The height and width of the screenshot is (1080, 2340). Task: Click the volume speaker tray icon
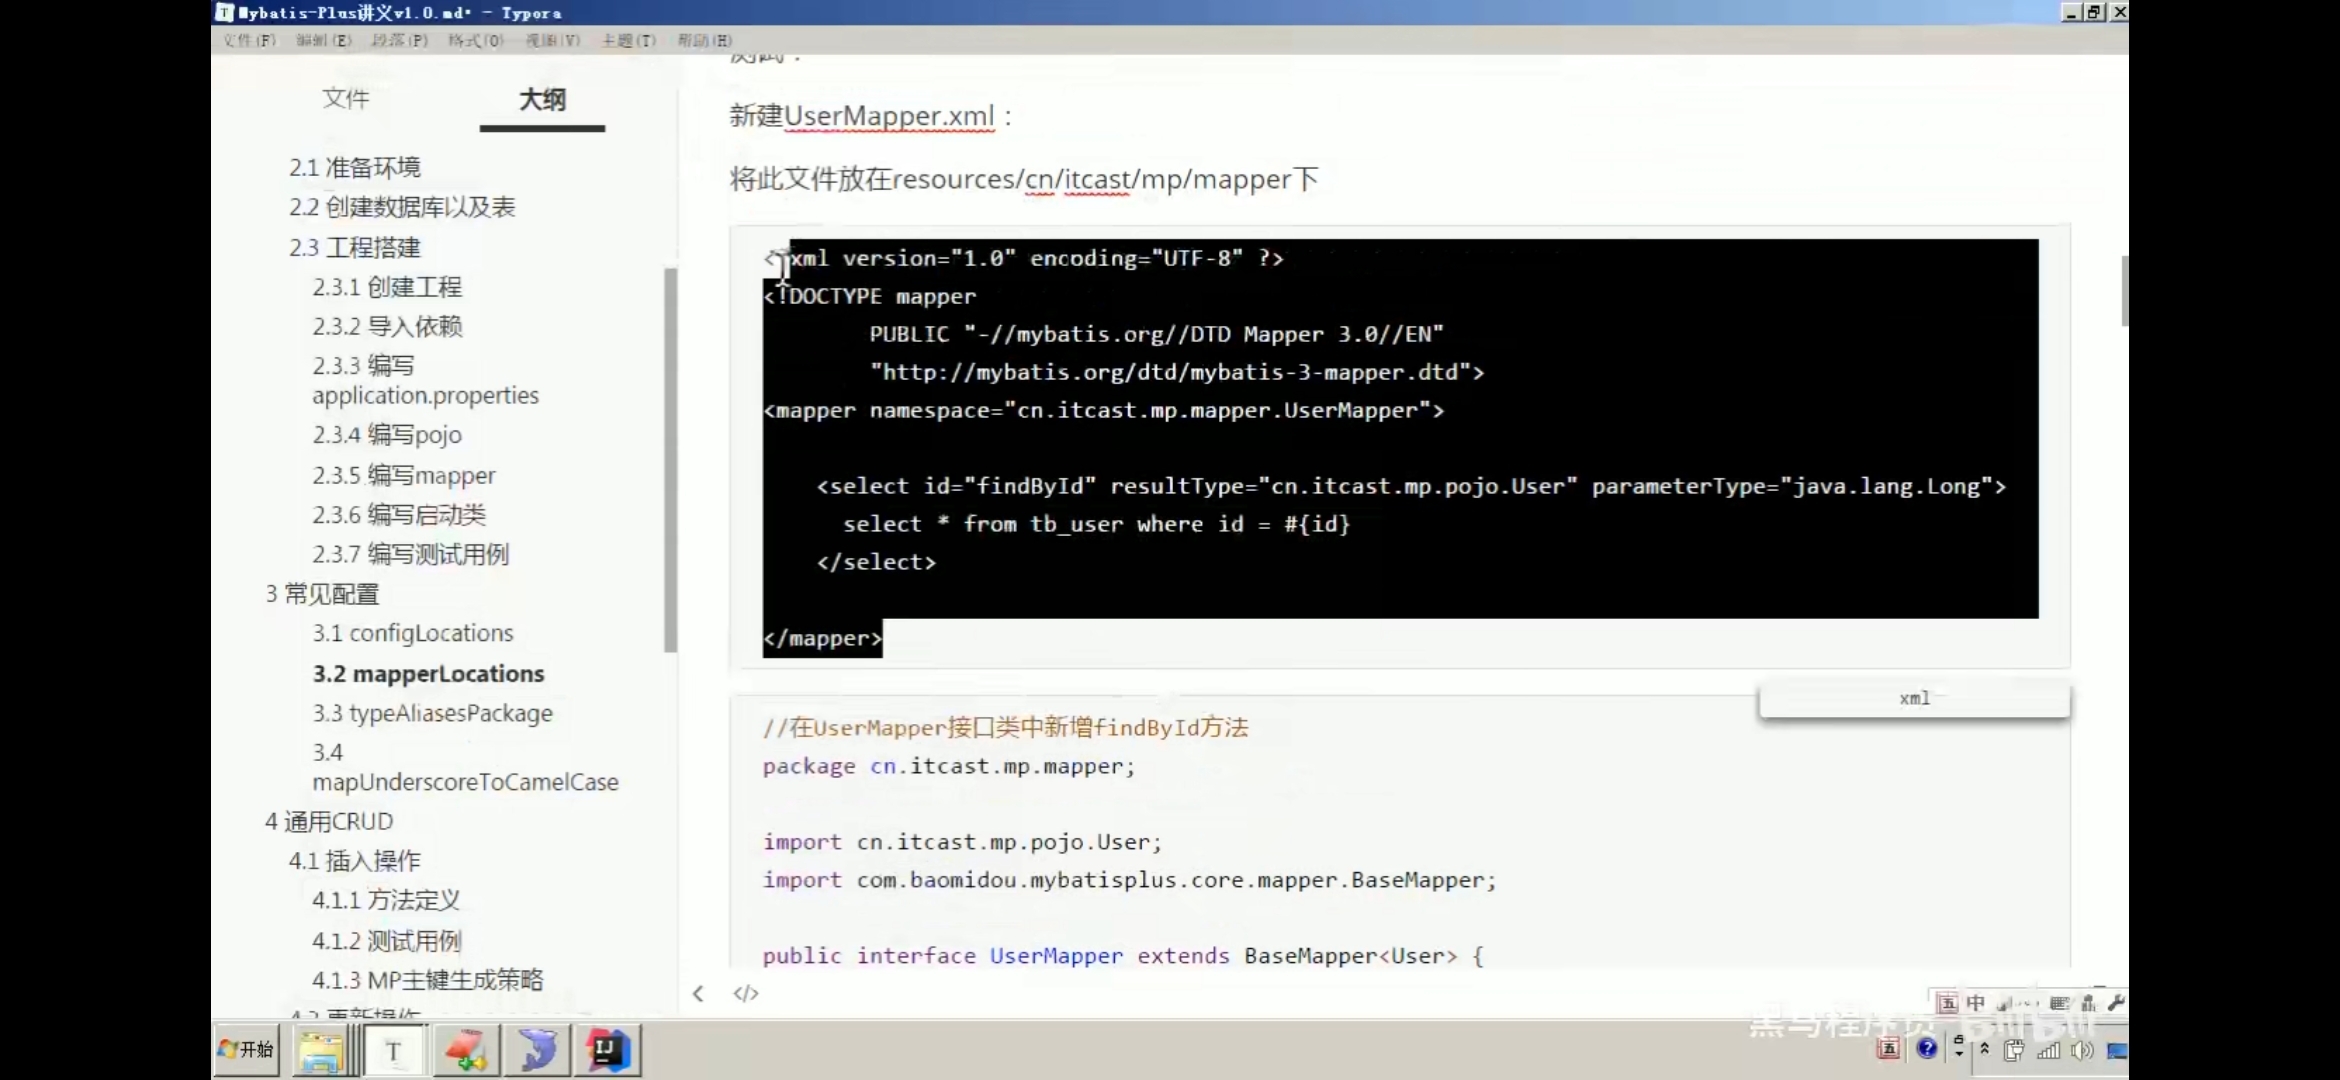click(x=2082, y=1050)
